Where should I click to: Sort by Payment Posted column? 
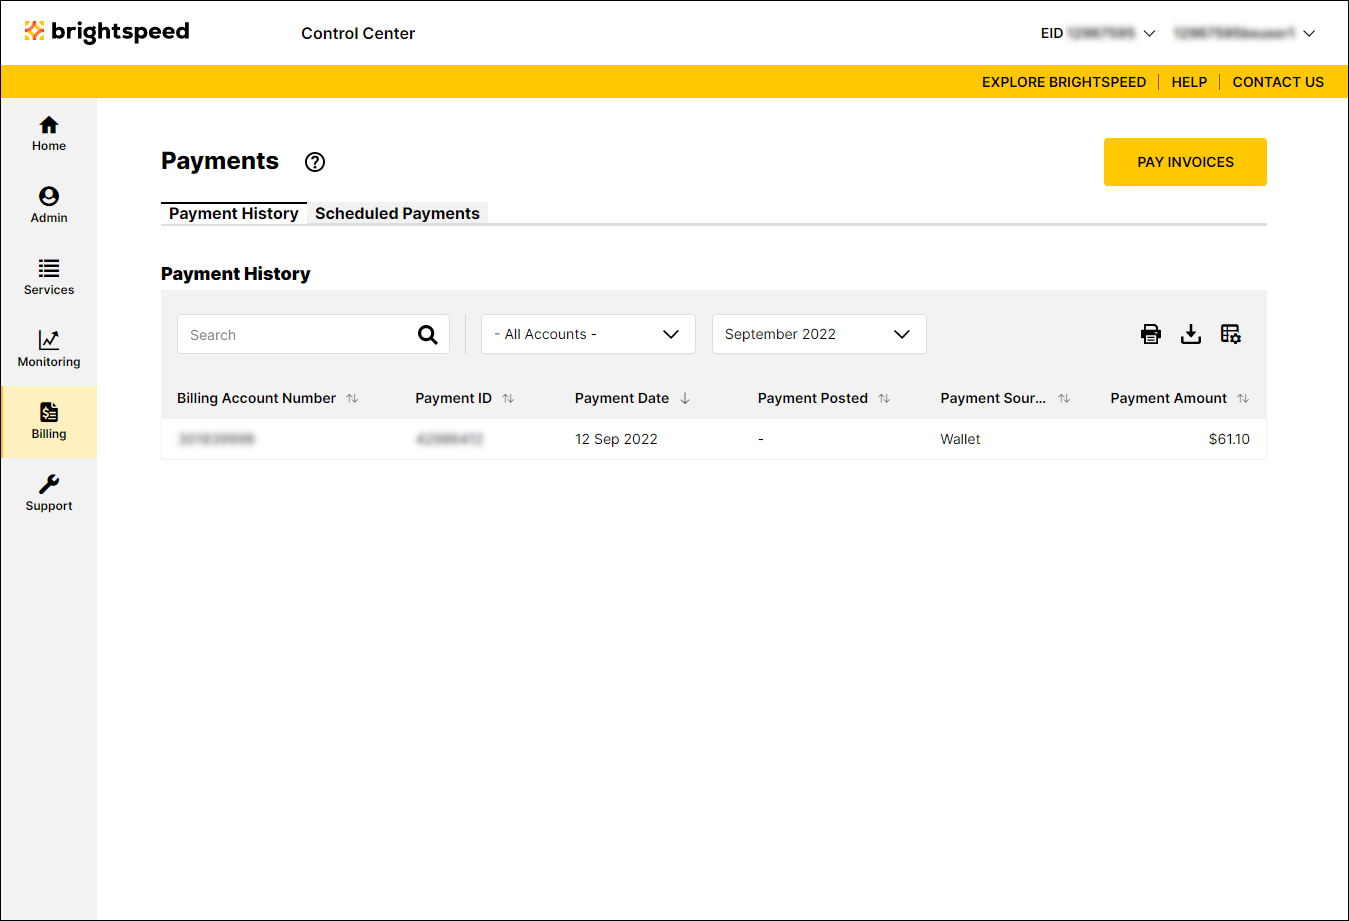(884, 398)
